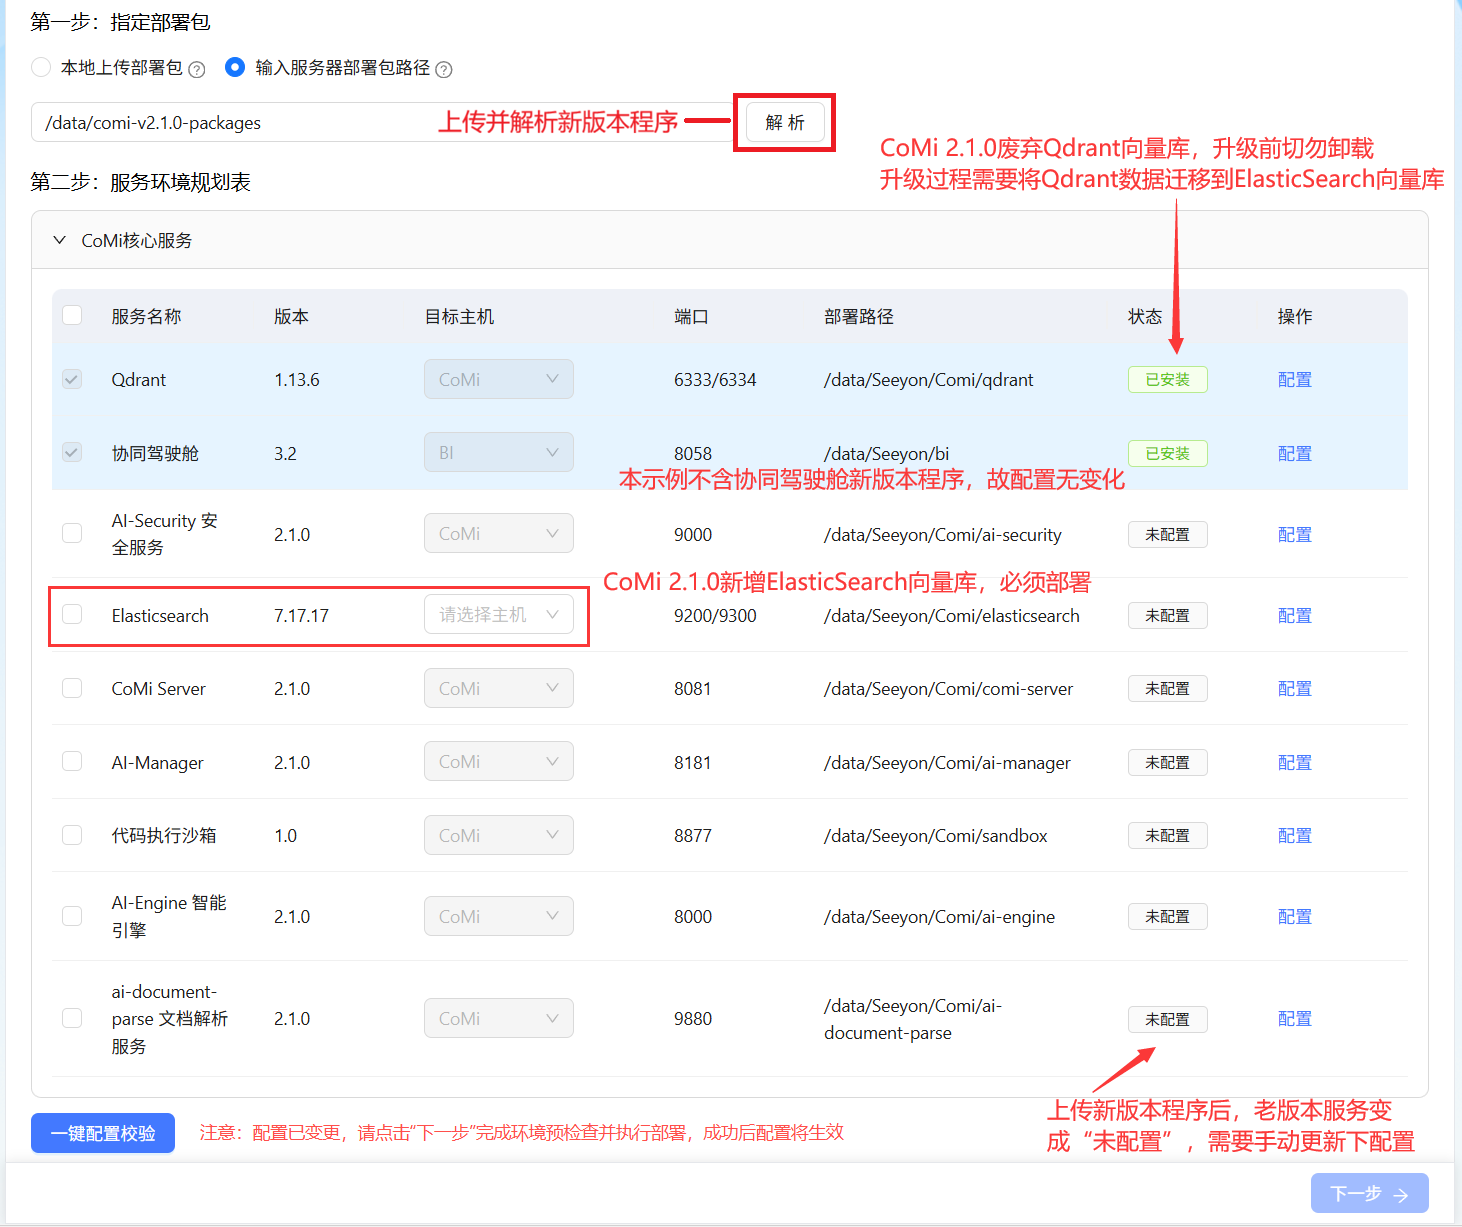This screenshot has height=1227, width=1462.
Task: Check the Elasticsearch row checkbox
Action: [x=72, y=614]
